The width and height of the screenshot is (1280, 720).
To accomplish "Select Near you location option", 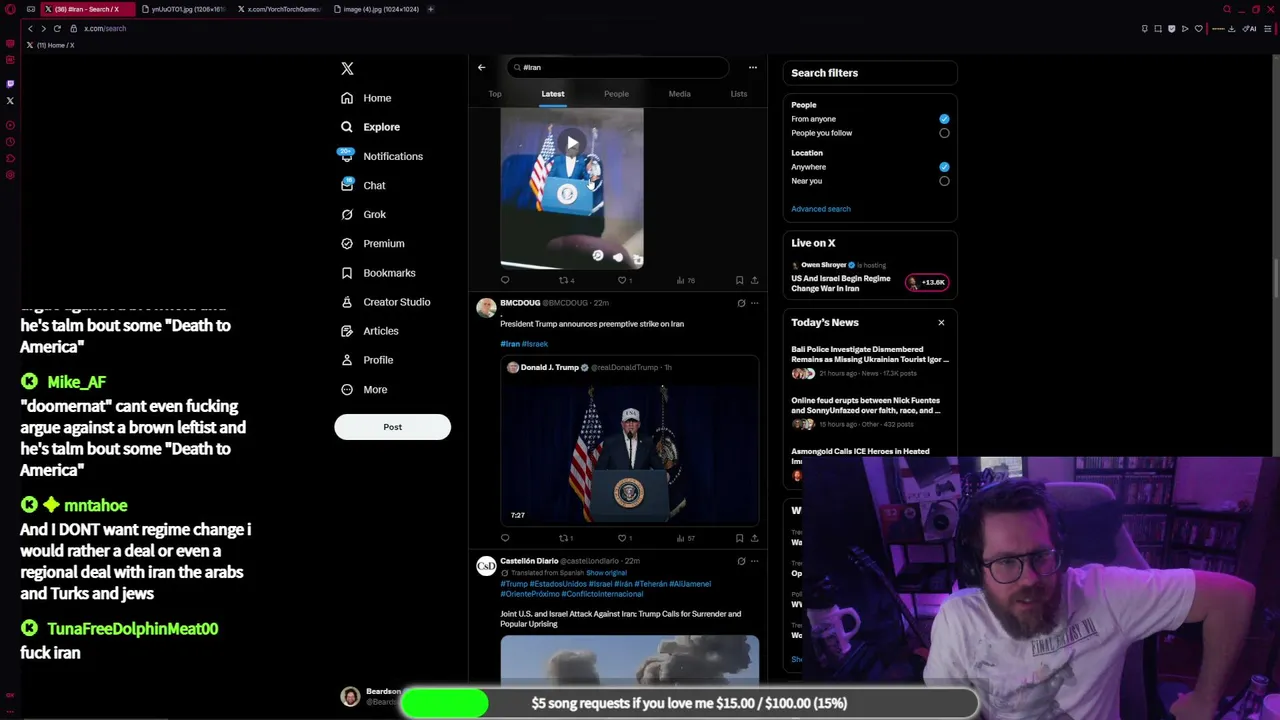I will pyautogui.click(x=944, y=181).
